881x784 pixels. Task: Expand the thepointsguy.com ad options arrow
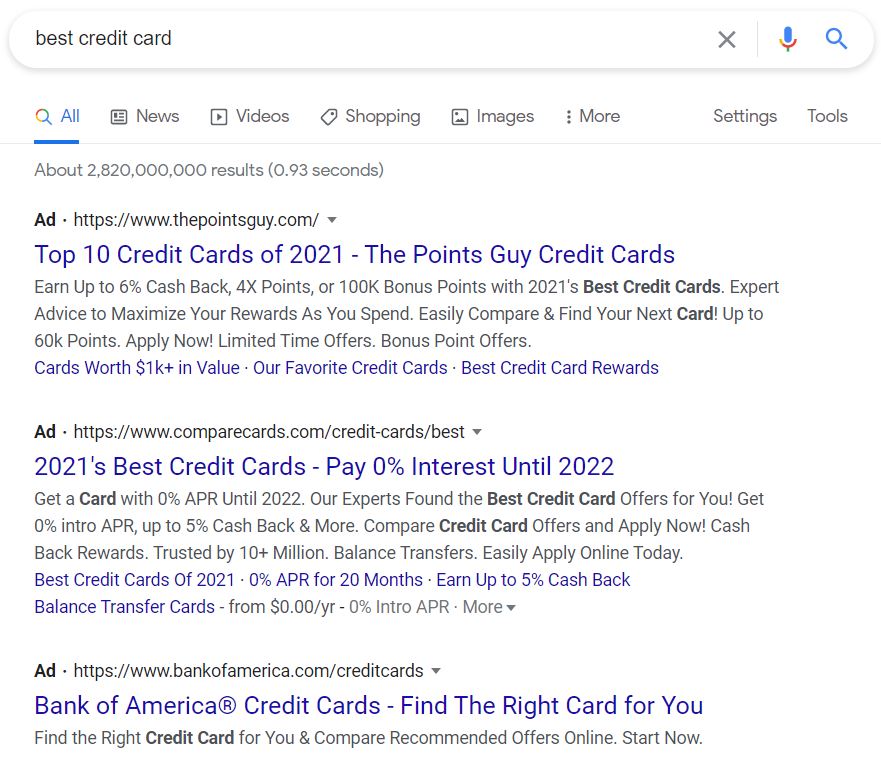coord(331,220)
